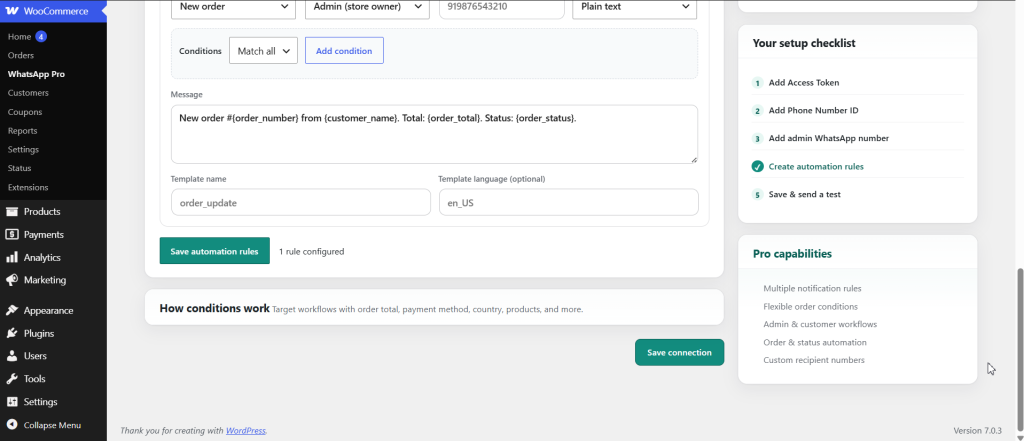Open Customers submenu item
Image resolution: width=1024 pixels, height=441 pixels.
pos(28,93)
